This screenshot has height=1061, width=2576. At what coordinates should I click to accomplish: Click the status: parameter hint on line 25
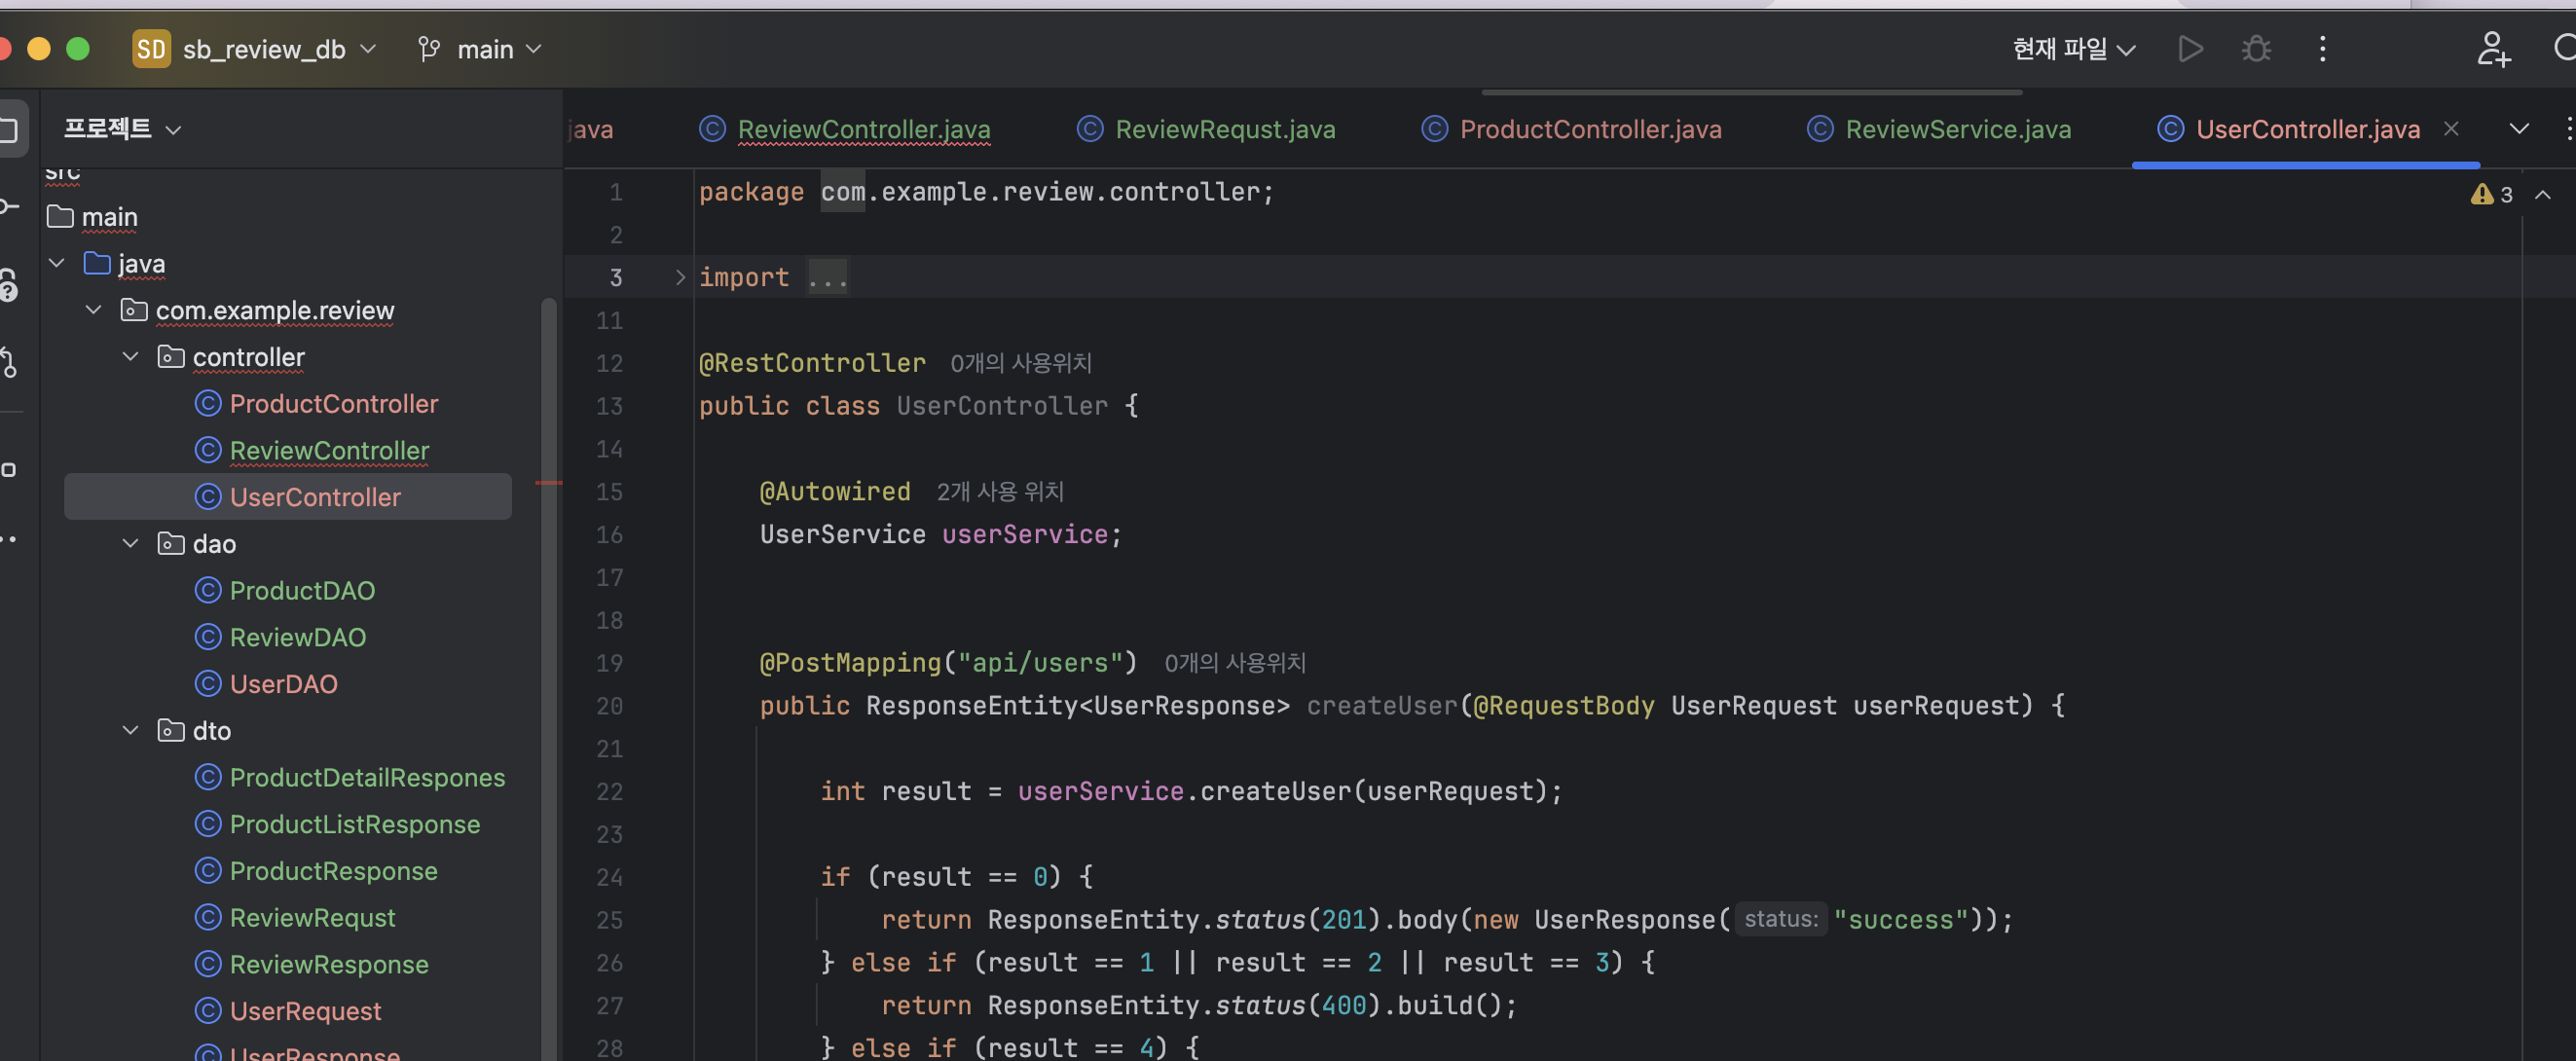[1781, 919]
